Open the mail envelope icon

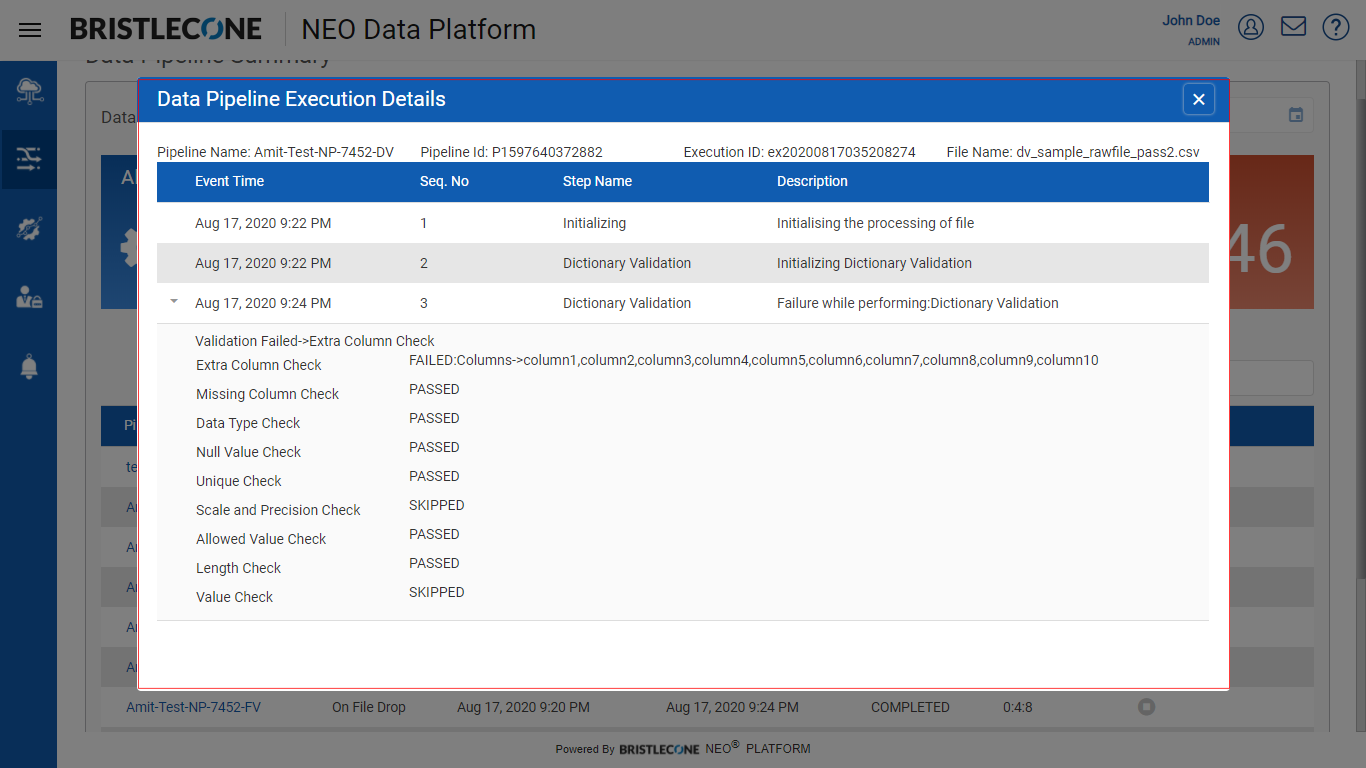[x=1293, y=27]
